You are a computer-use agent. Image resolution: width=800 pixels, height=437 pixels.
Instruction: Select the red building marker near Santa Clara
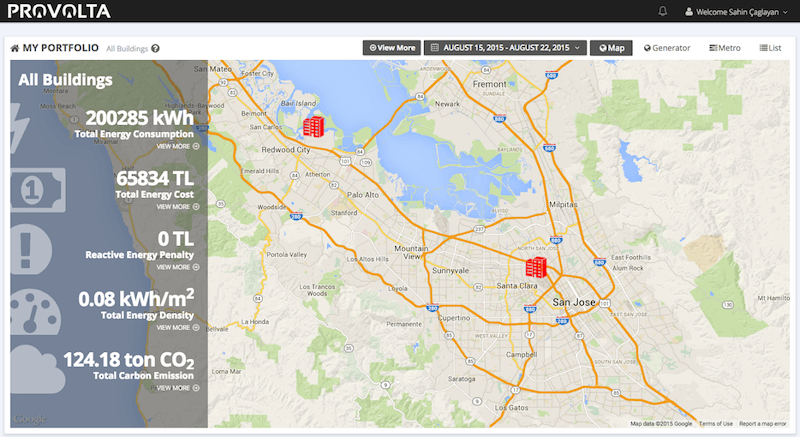[x=537, y=267]
